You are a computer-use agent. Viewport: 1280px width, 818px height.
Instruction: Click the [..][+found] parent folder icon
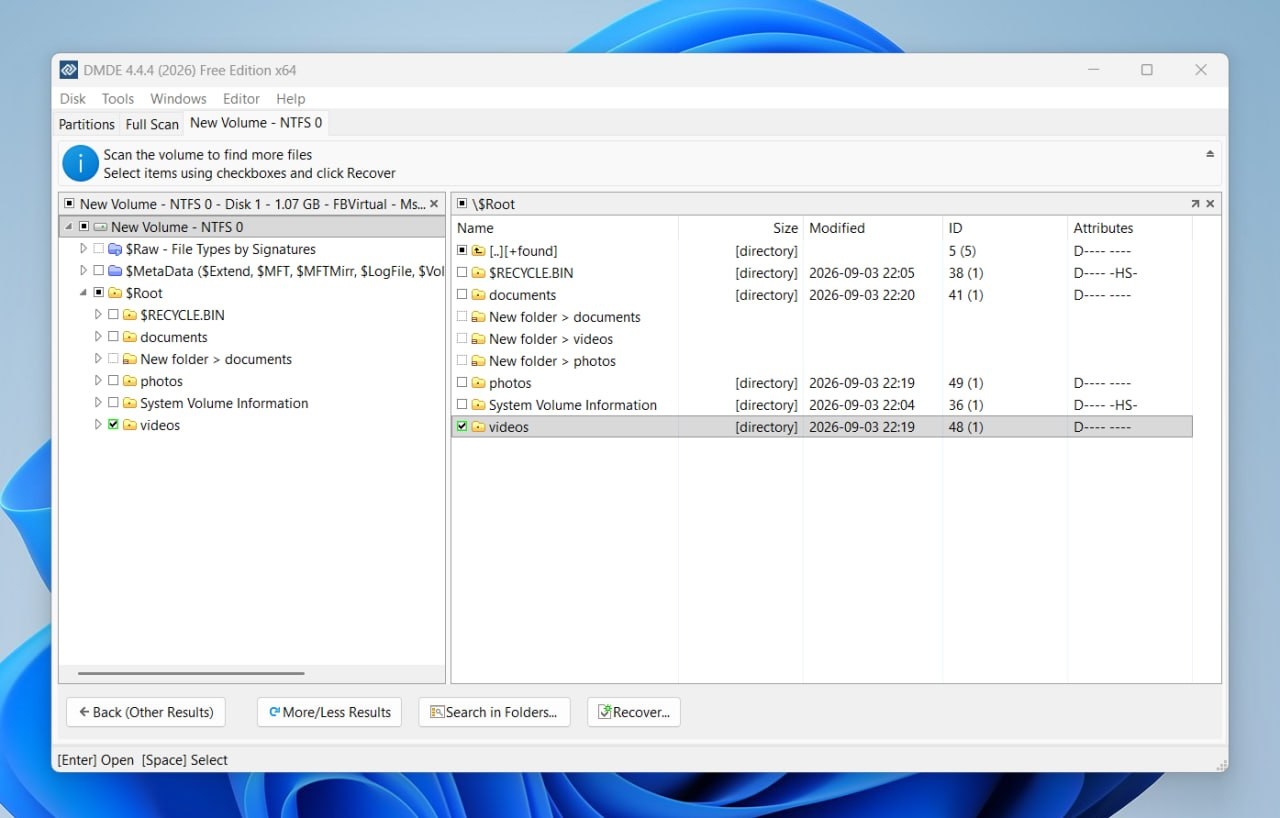(x=478, y=251)
